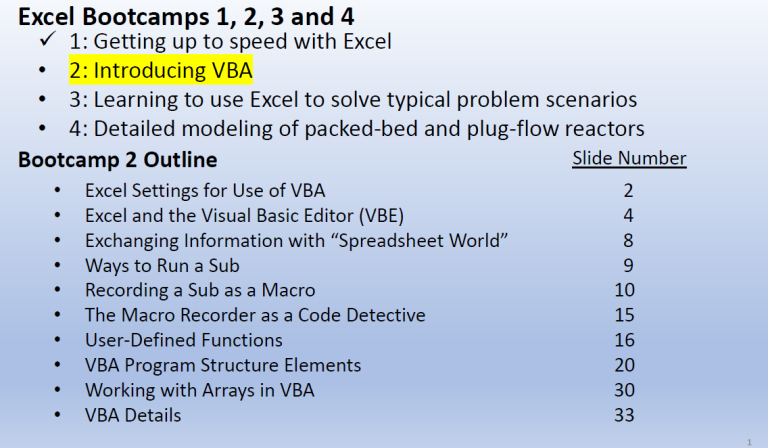
Task: Click the underlined "Slide Number" header
Action: pyautogui.click(x=629, y=158)
